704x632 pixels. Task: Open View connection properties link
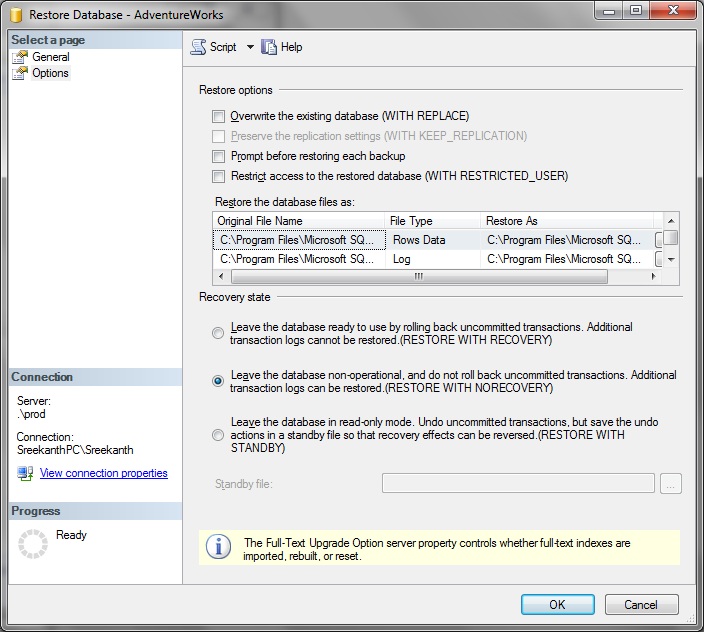click(x=103, y=473)
